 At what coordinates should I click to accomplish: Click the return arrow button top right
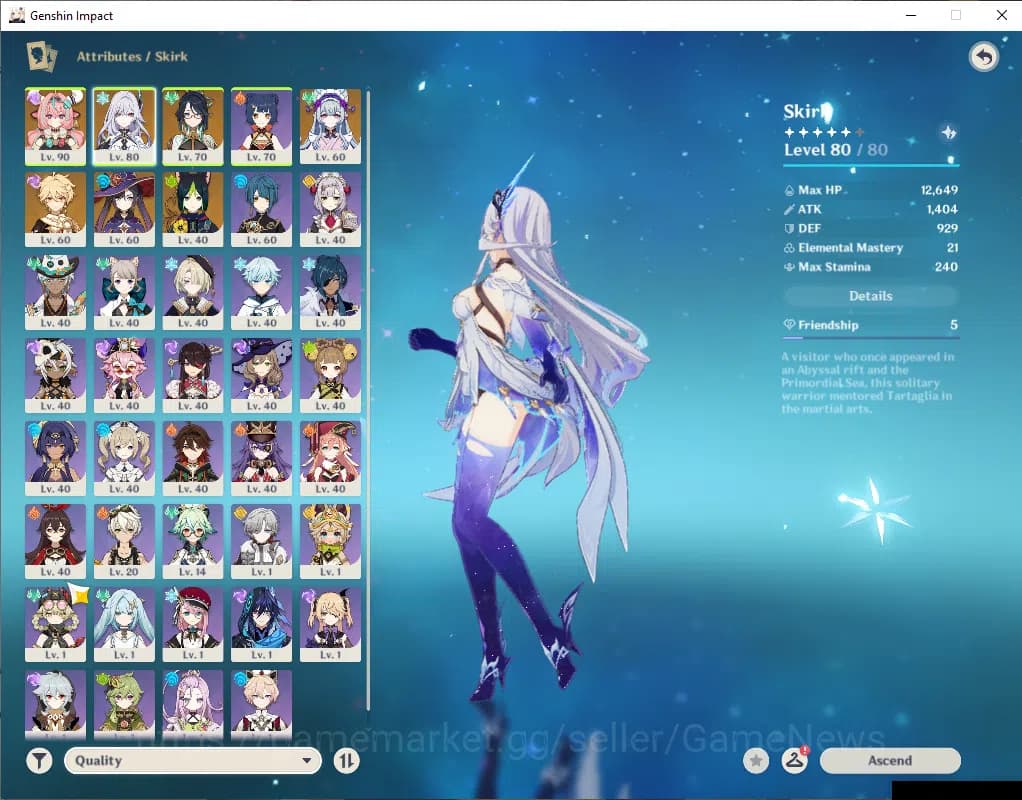(984, 57)
